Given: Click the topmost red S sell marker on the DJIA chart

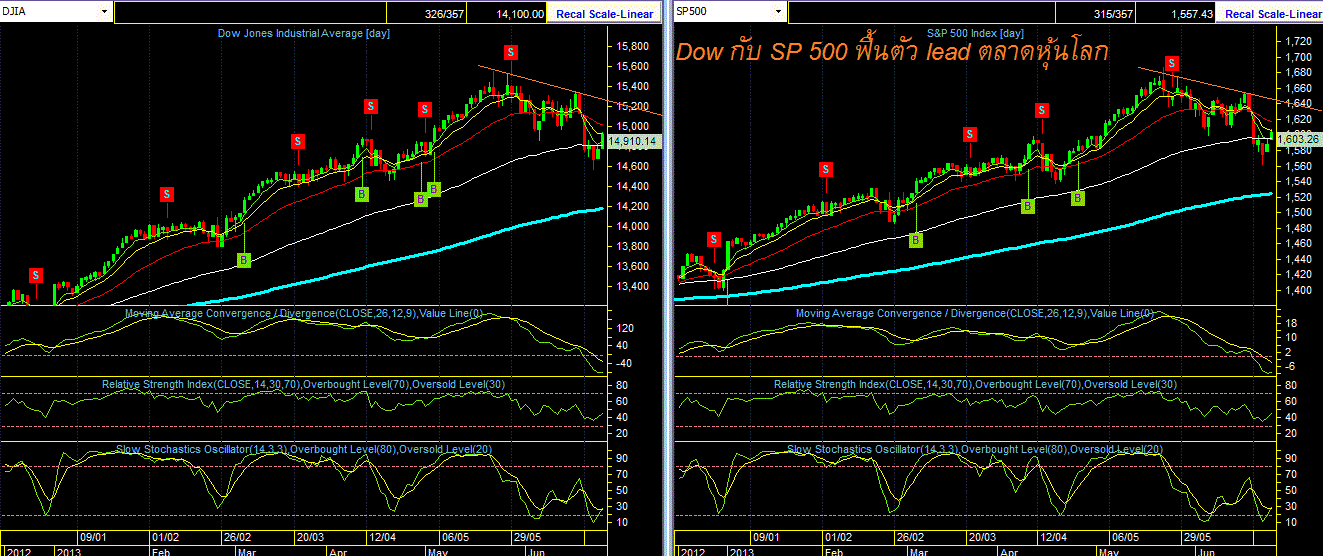Looking at the screenshot, I should point(510,51).
